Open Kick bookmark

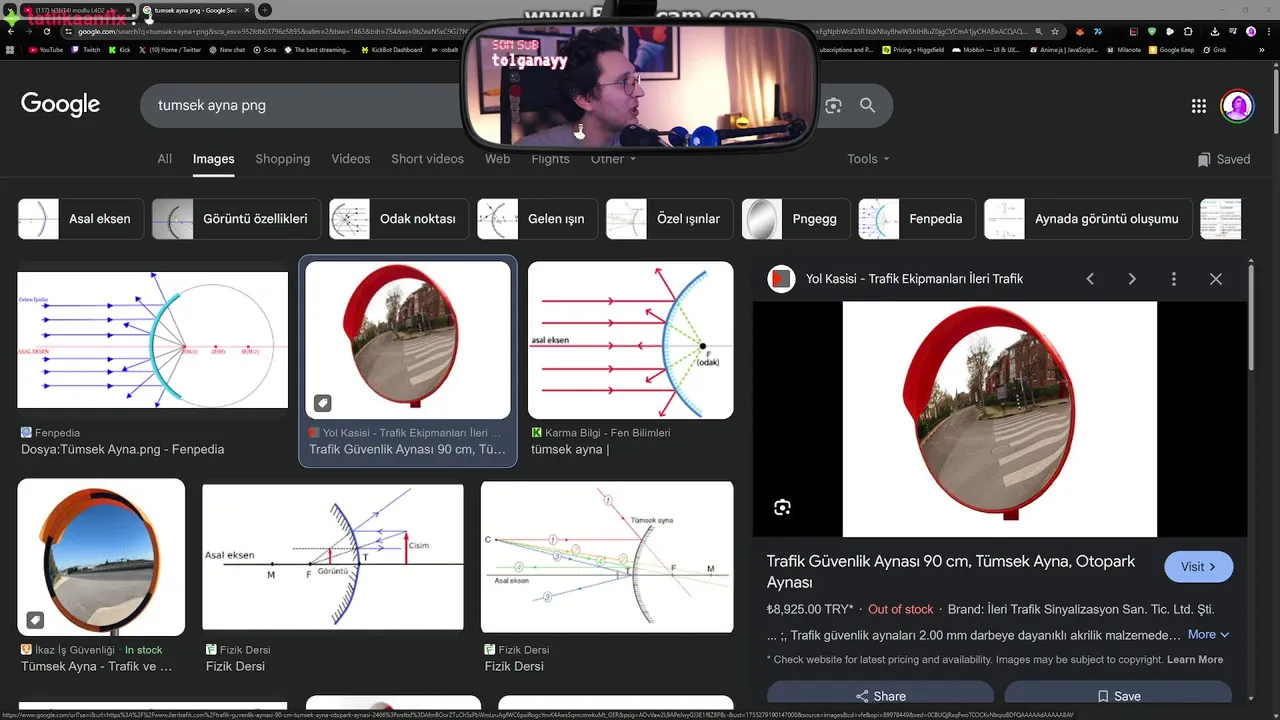click(120, 49)
